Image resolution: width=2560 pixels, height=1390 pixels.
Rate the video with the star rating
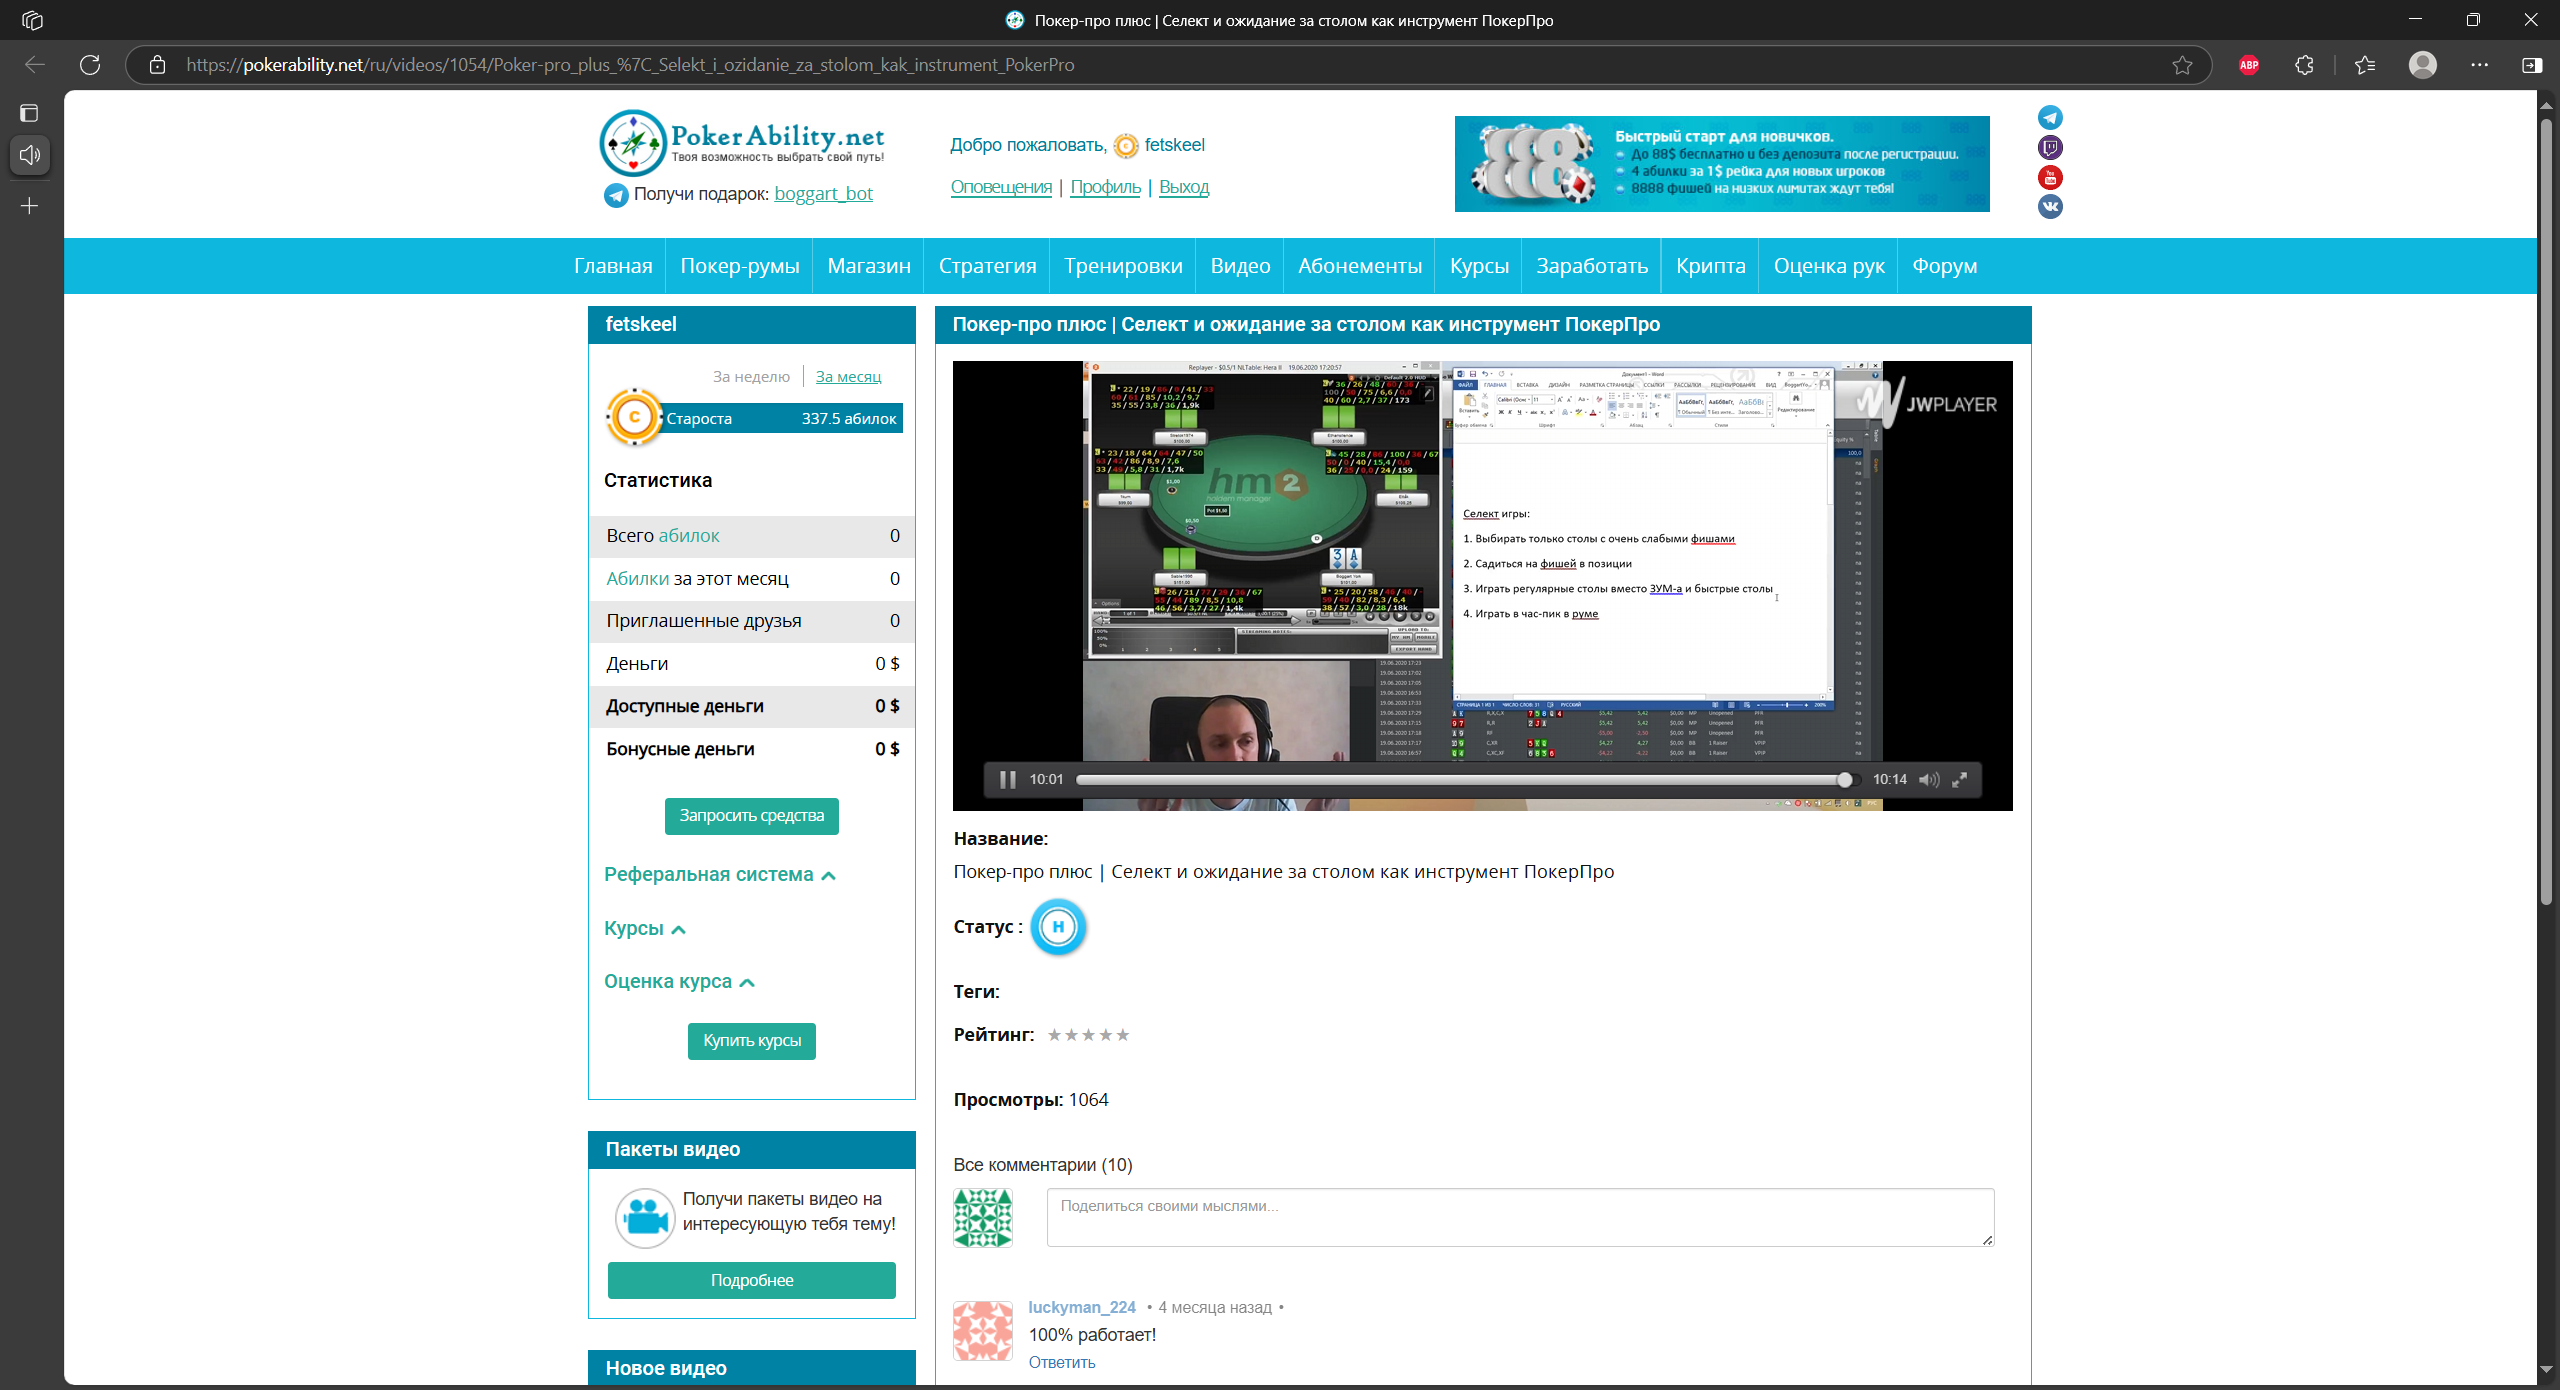(x=1088, y=1035)
